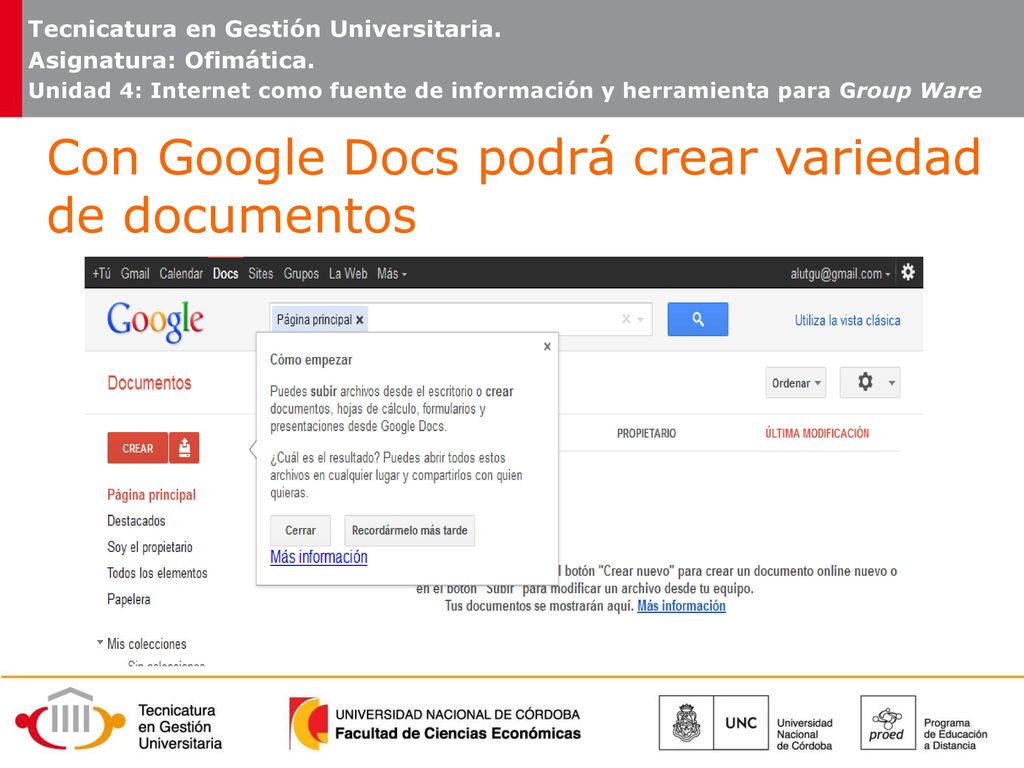Screen dimensions: 1024x768
Task: Click the Cómo empezar popup title
Action: coord(311,360)
